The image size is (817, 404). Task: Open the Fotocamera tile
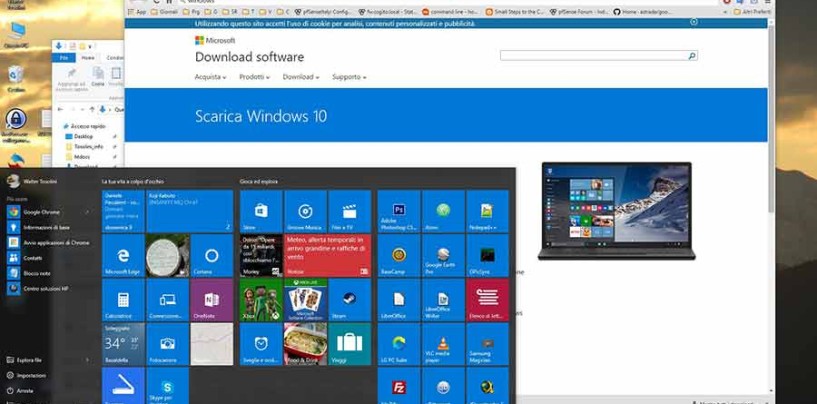pos(167,344)
